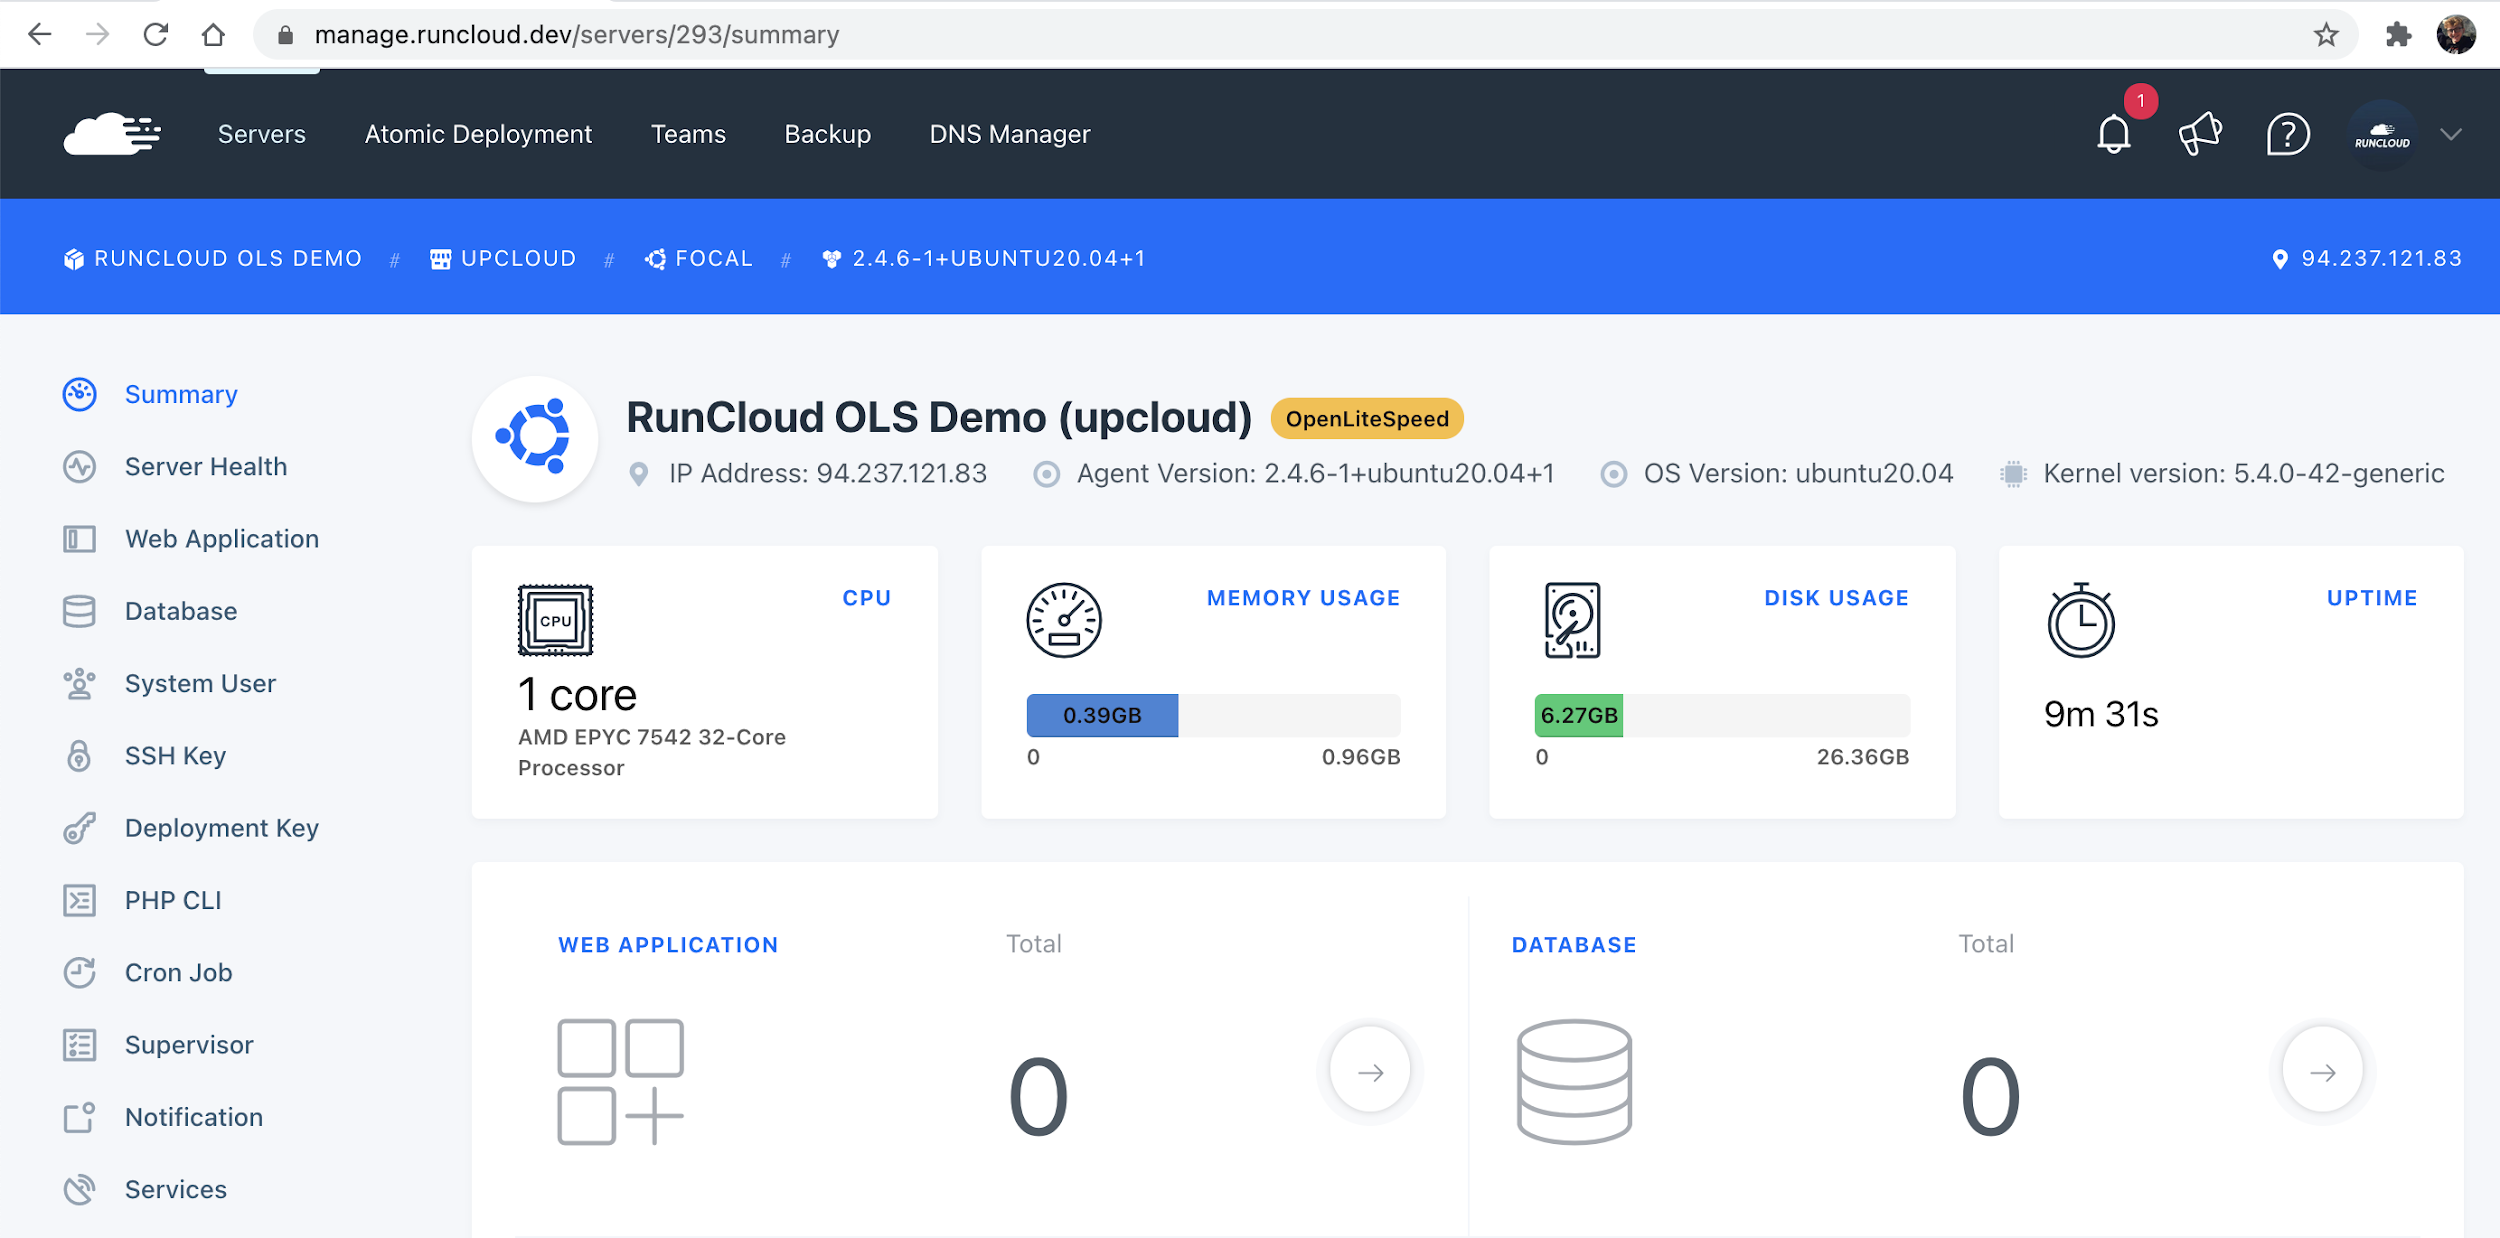Go to Servers menu

[x=262, y=134]
